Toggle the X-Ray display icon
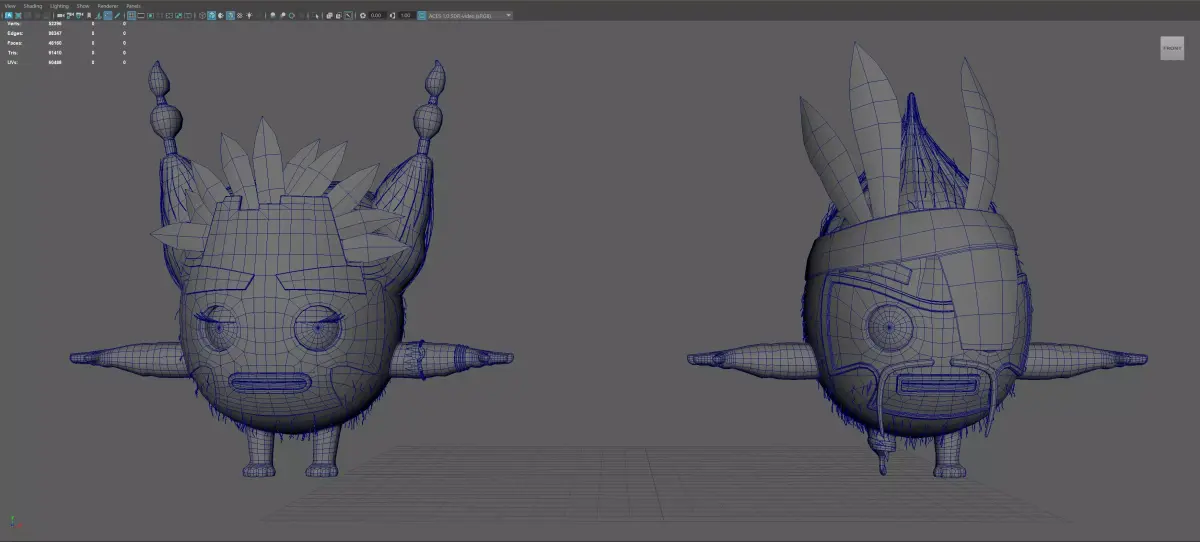 pos(329,16)
